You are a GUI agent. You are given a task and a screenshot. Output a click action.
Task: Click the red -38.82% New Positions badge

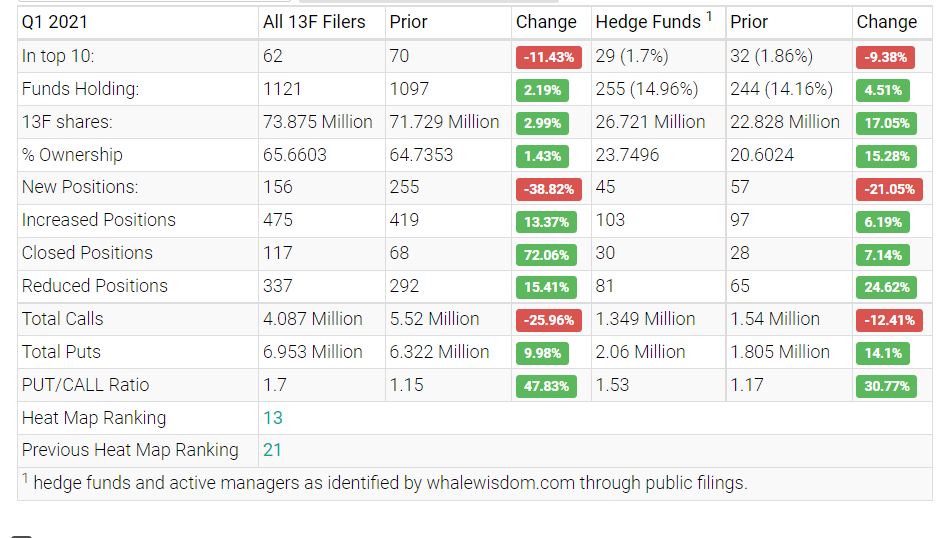547,188
